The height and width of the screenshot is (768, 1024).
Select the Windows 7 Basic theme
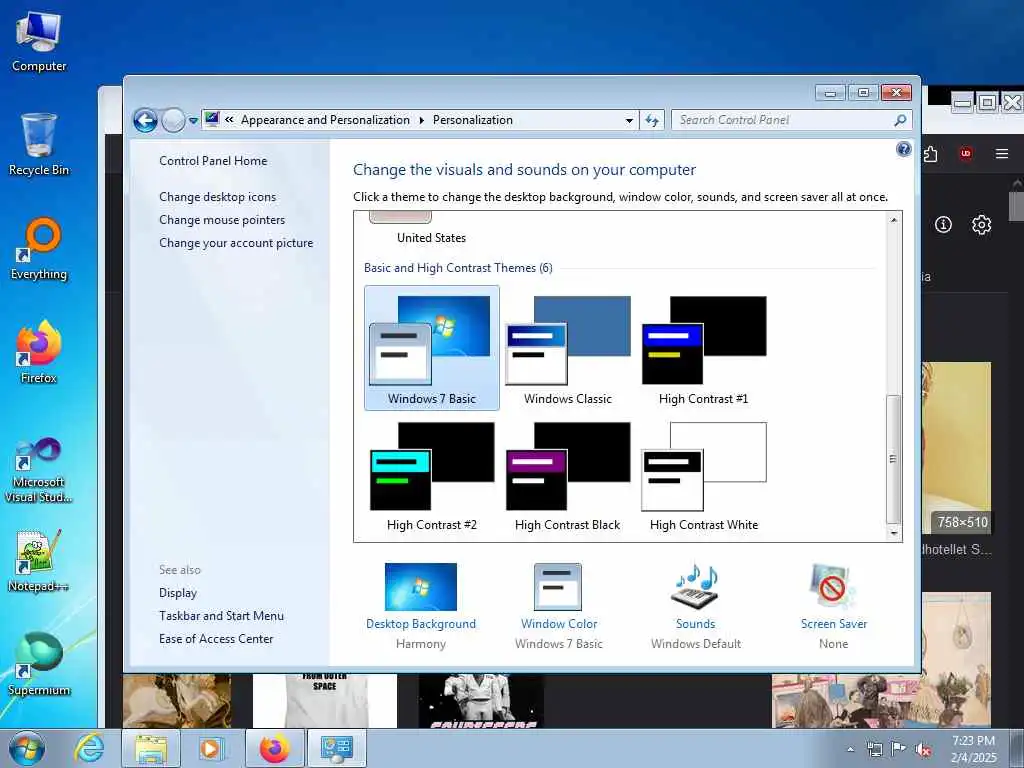(432, 347)
